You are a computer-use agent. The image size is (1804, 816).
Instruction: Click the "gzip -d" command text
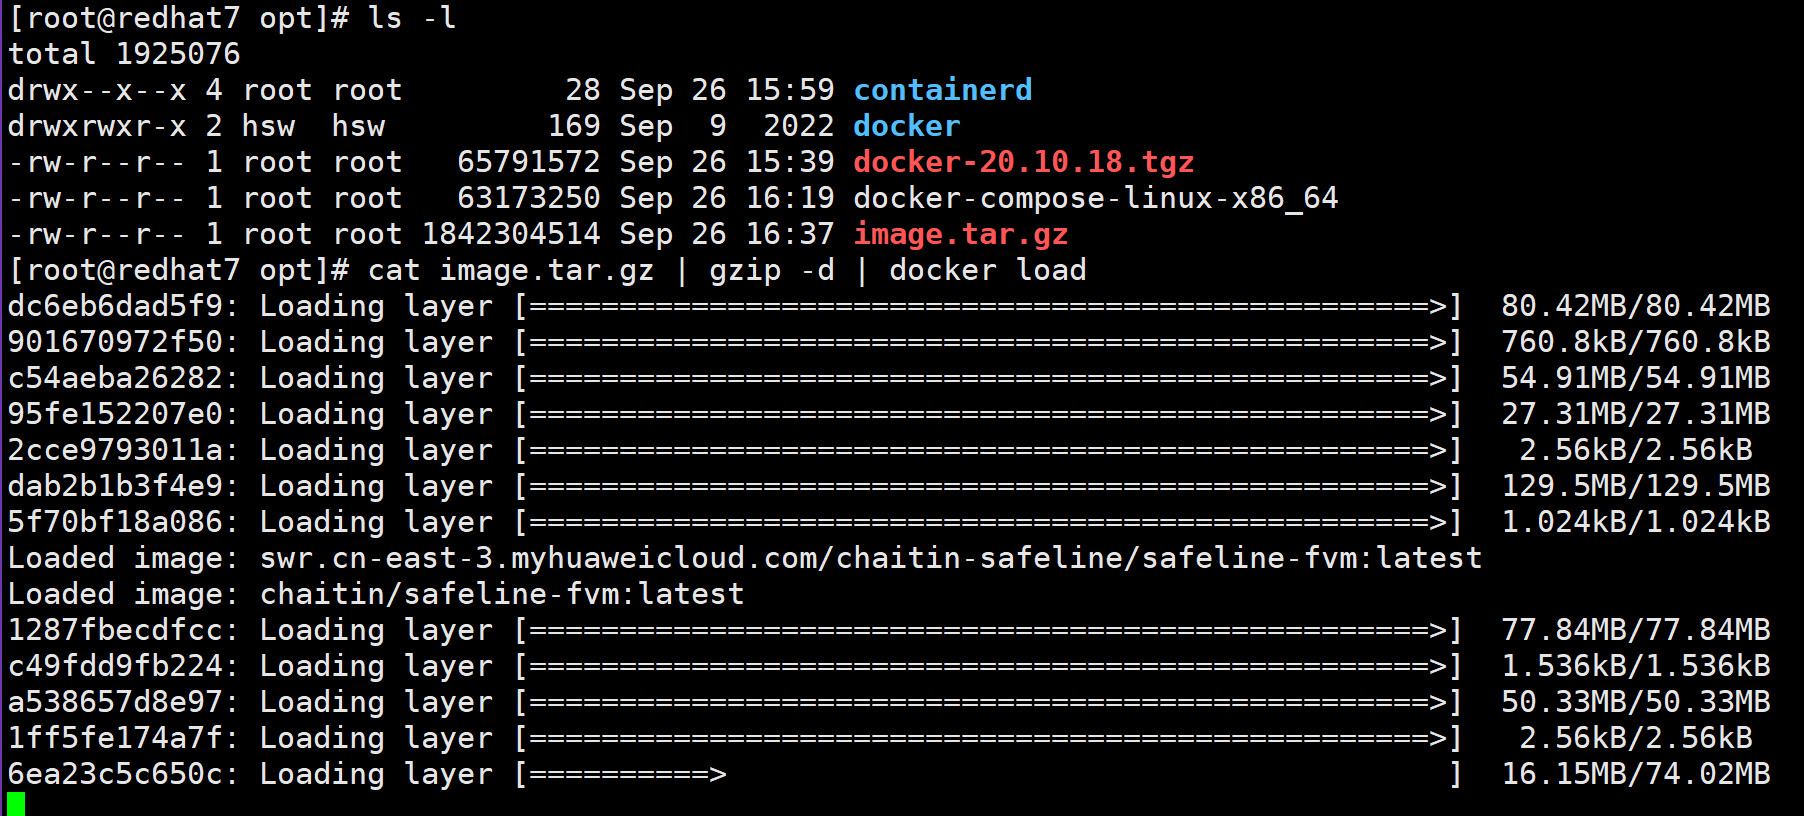tap(771, 270)
